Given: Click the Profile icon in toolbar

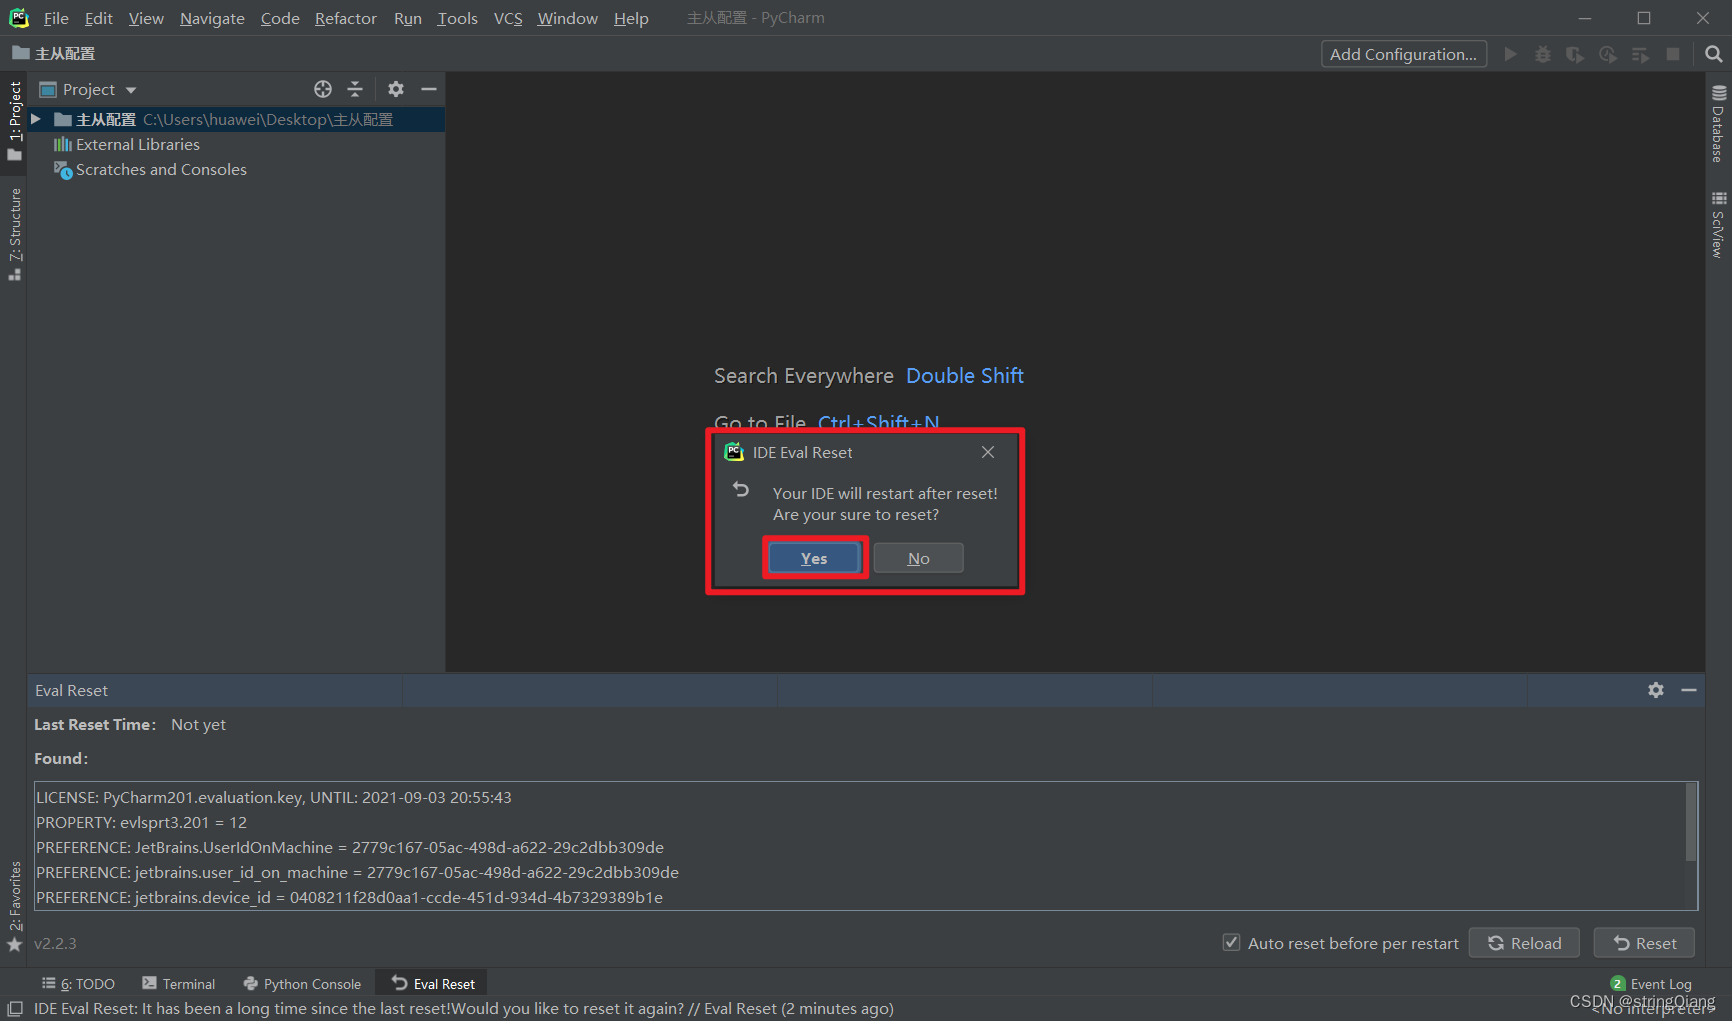Looking at the screenshot, I should pos(1608,54).
